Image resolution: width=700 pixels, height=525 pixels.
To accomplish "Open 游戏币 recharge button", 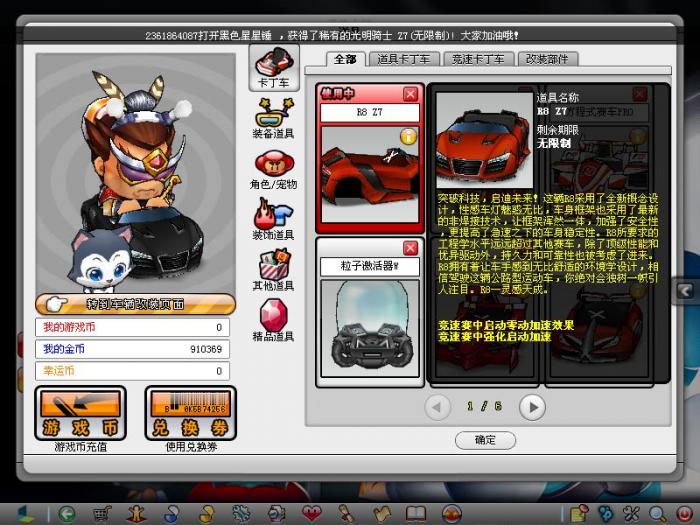I will [81, 413].
